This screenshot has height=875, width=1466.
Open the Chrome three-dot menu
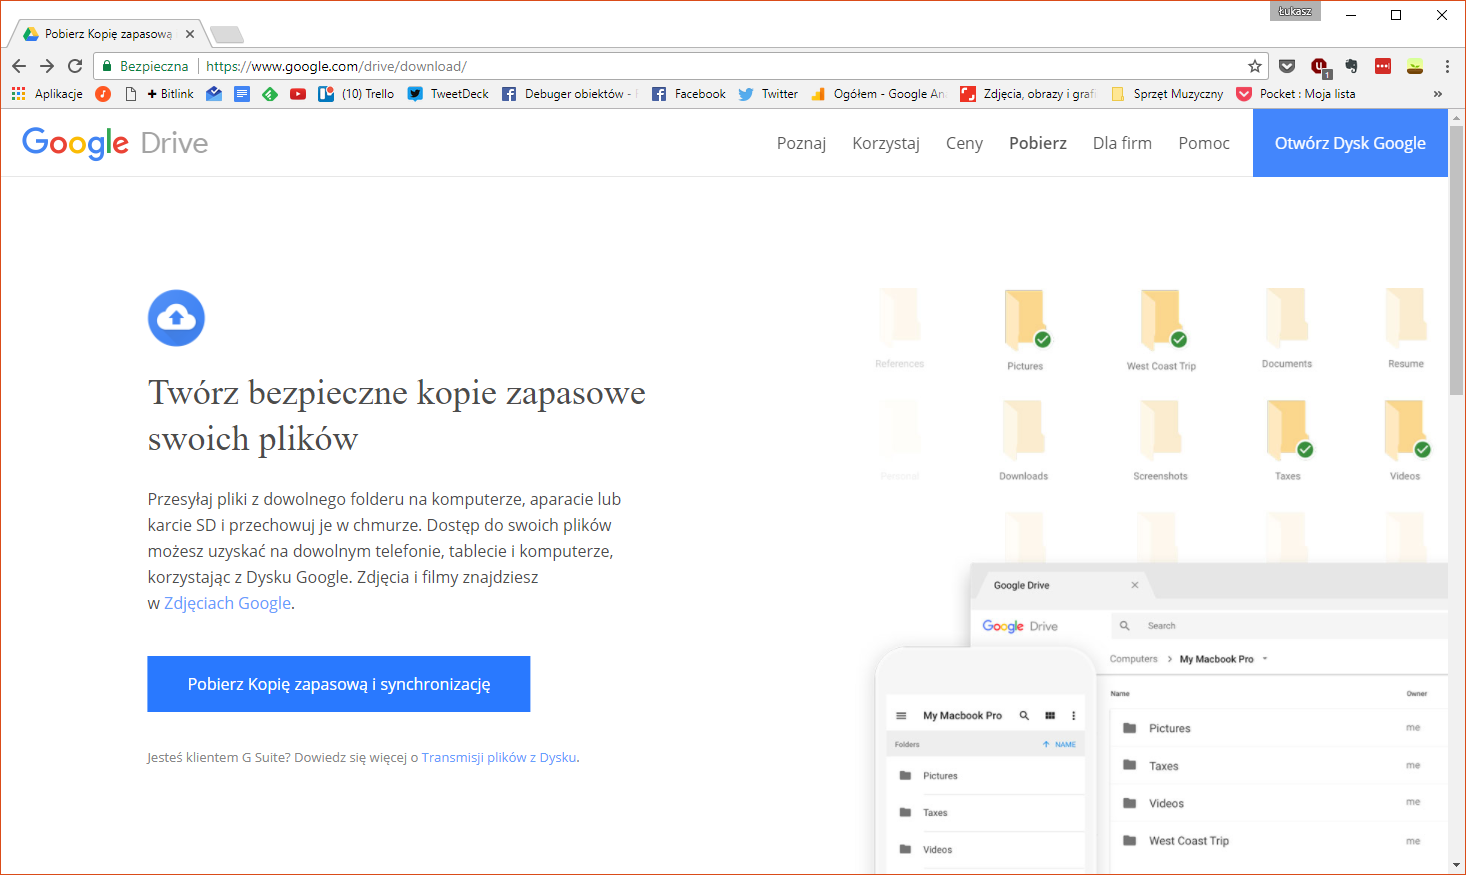(1447, 66)
